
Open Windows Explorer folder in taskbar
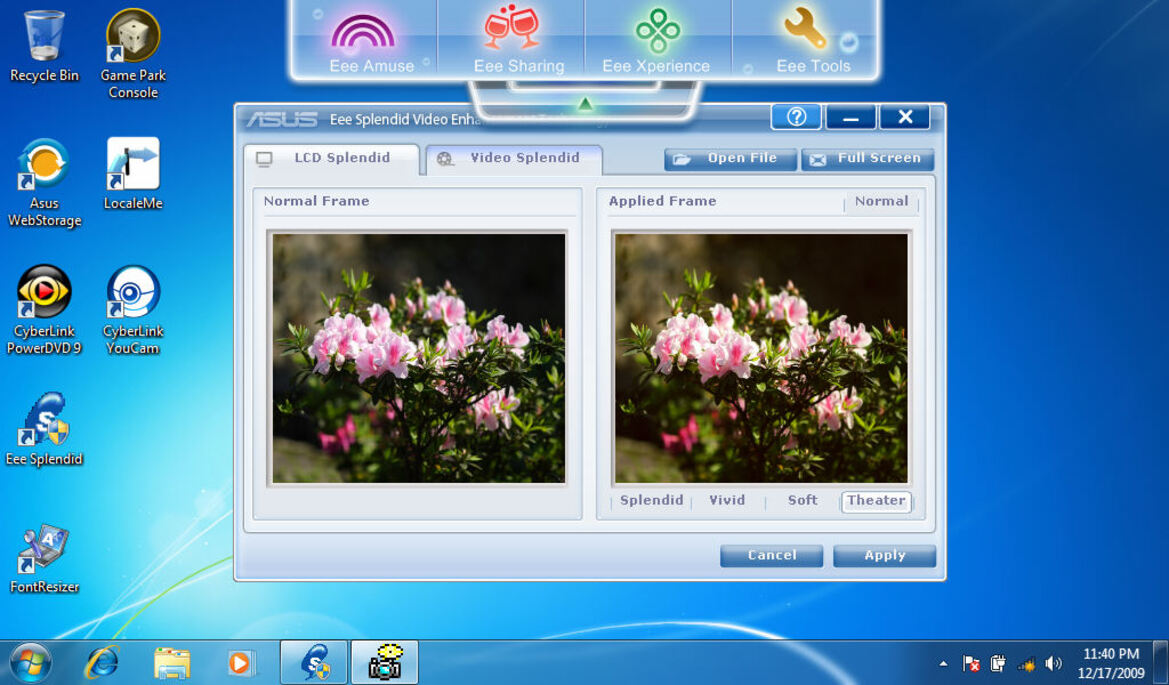pos(171,663)
